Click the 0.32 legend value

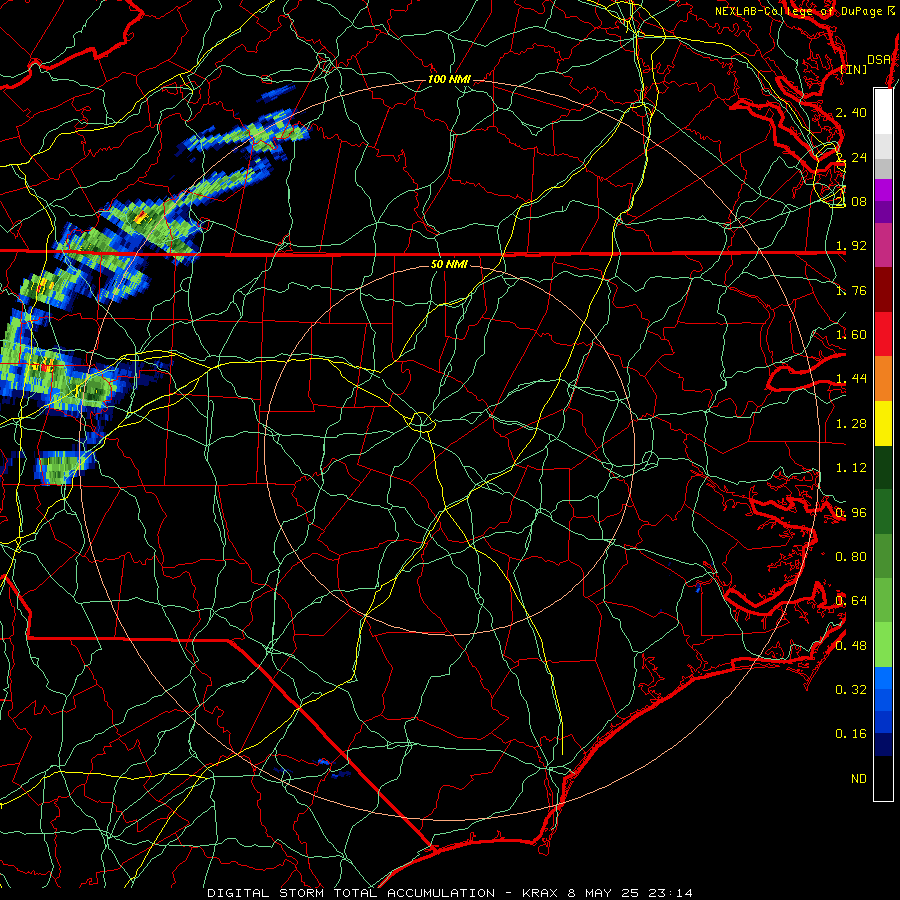tap(851, 690)
